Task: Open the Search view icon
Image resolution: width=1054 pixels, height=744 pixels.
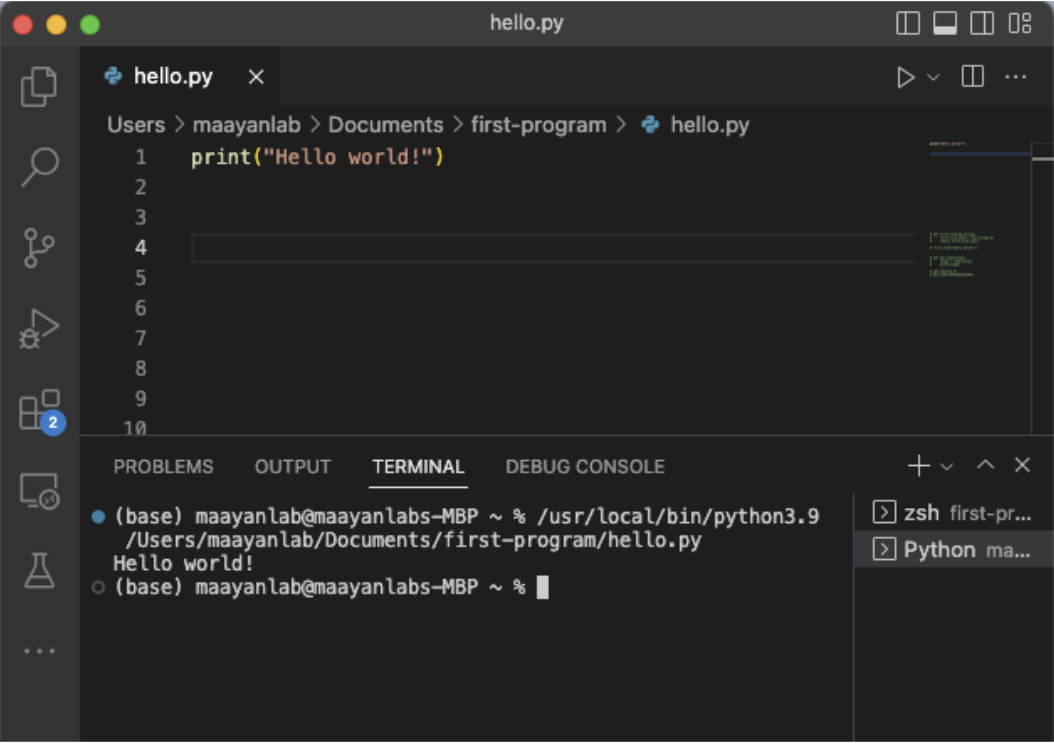Action: click(x=39, y=167)
